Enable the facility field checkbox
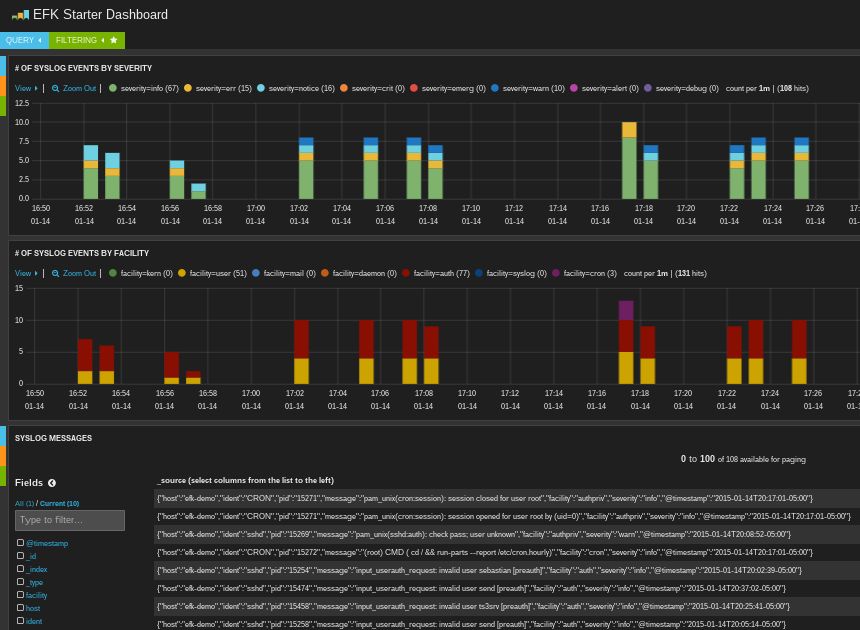This screenshot has height=630, width=860. click(x=20, y=595)
